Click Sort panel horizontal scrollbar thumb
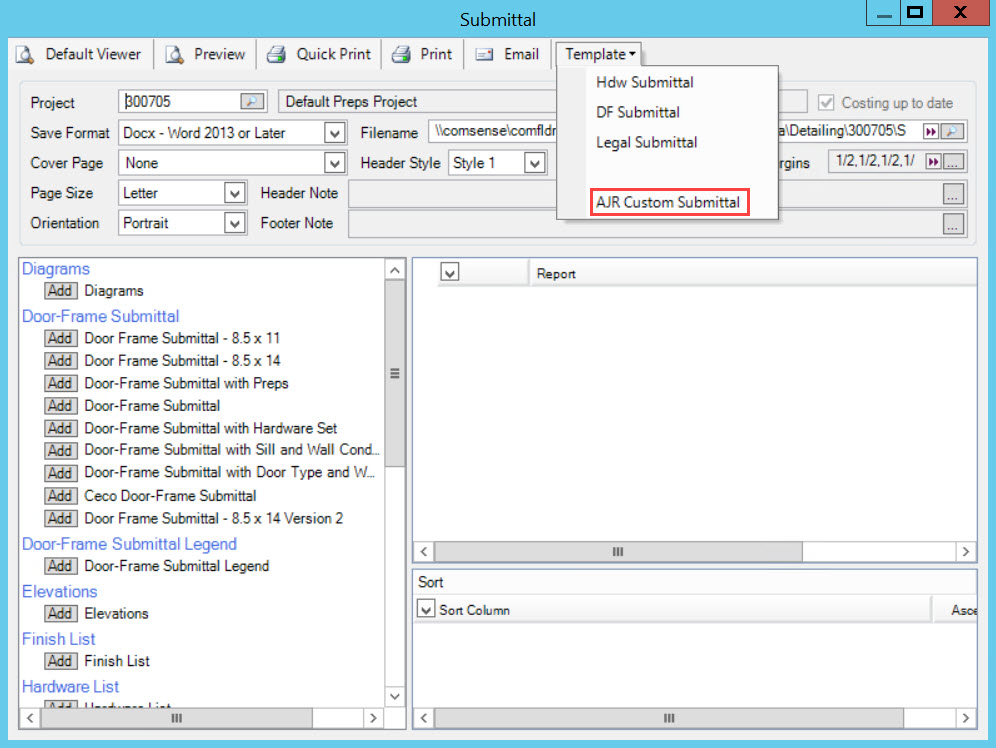Viewport: 996px width, 748px height. (x=669, y=718)
